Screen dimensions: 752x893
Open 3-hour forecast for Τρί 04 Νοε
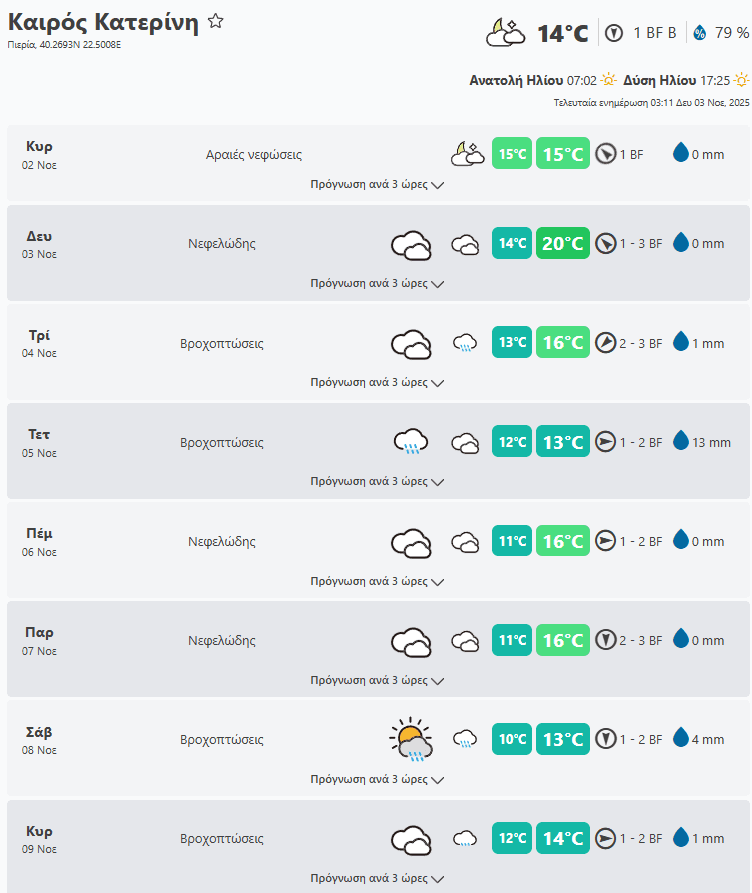click(x=377, y=382)
